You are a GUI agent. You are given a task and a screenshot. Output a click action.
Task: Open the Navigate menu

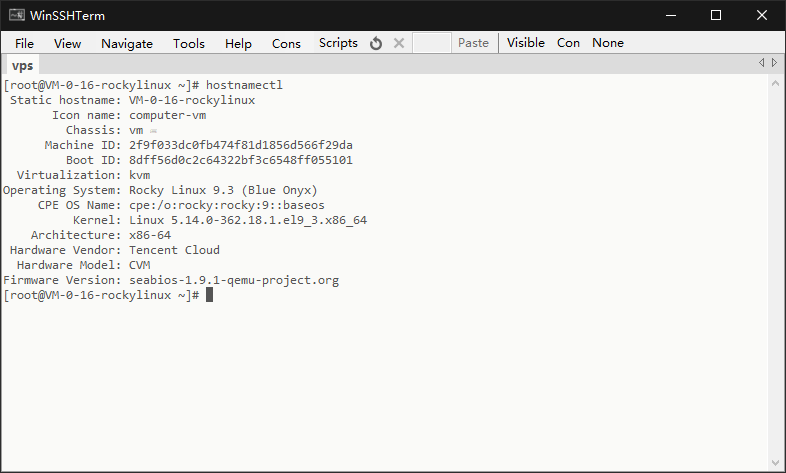(127, 43)
